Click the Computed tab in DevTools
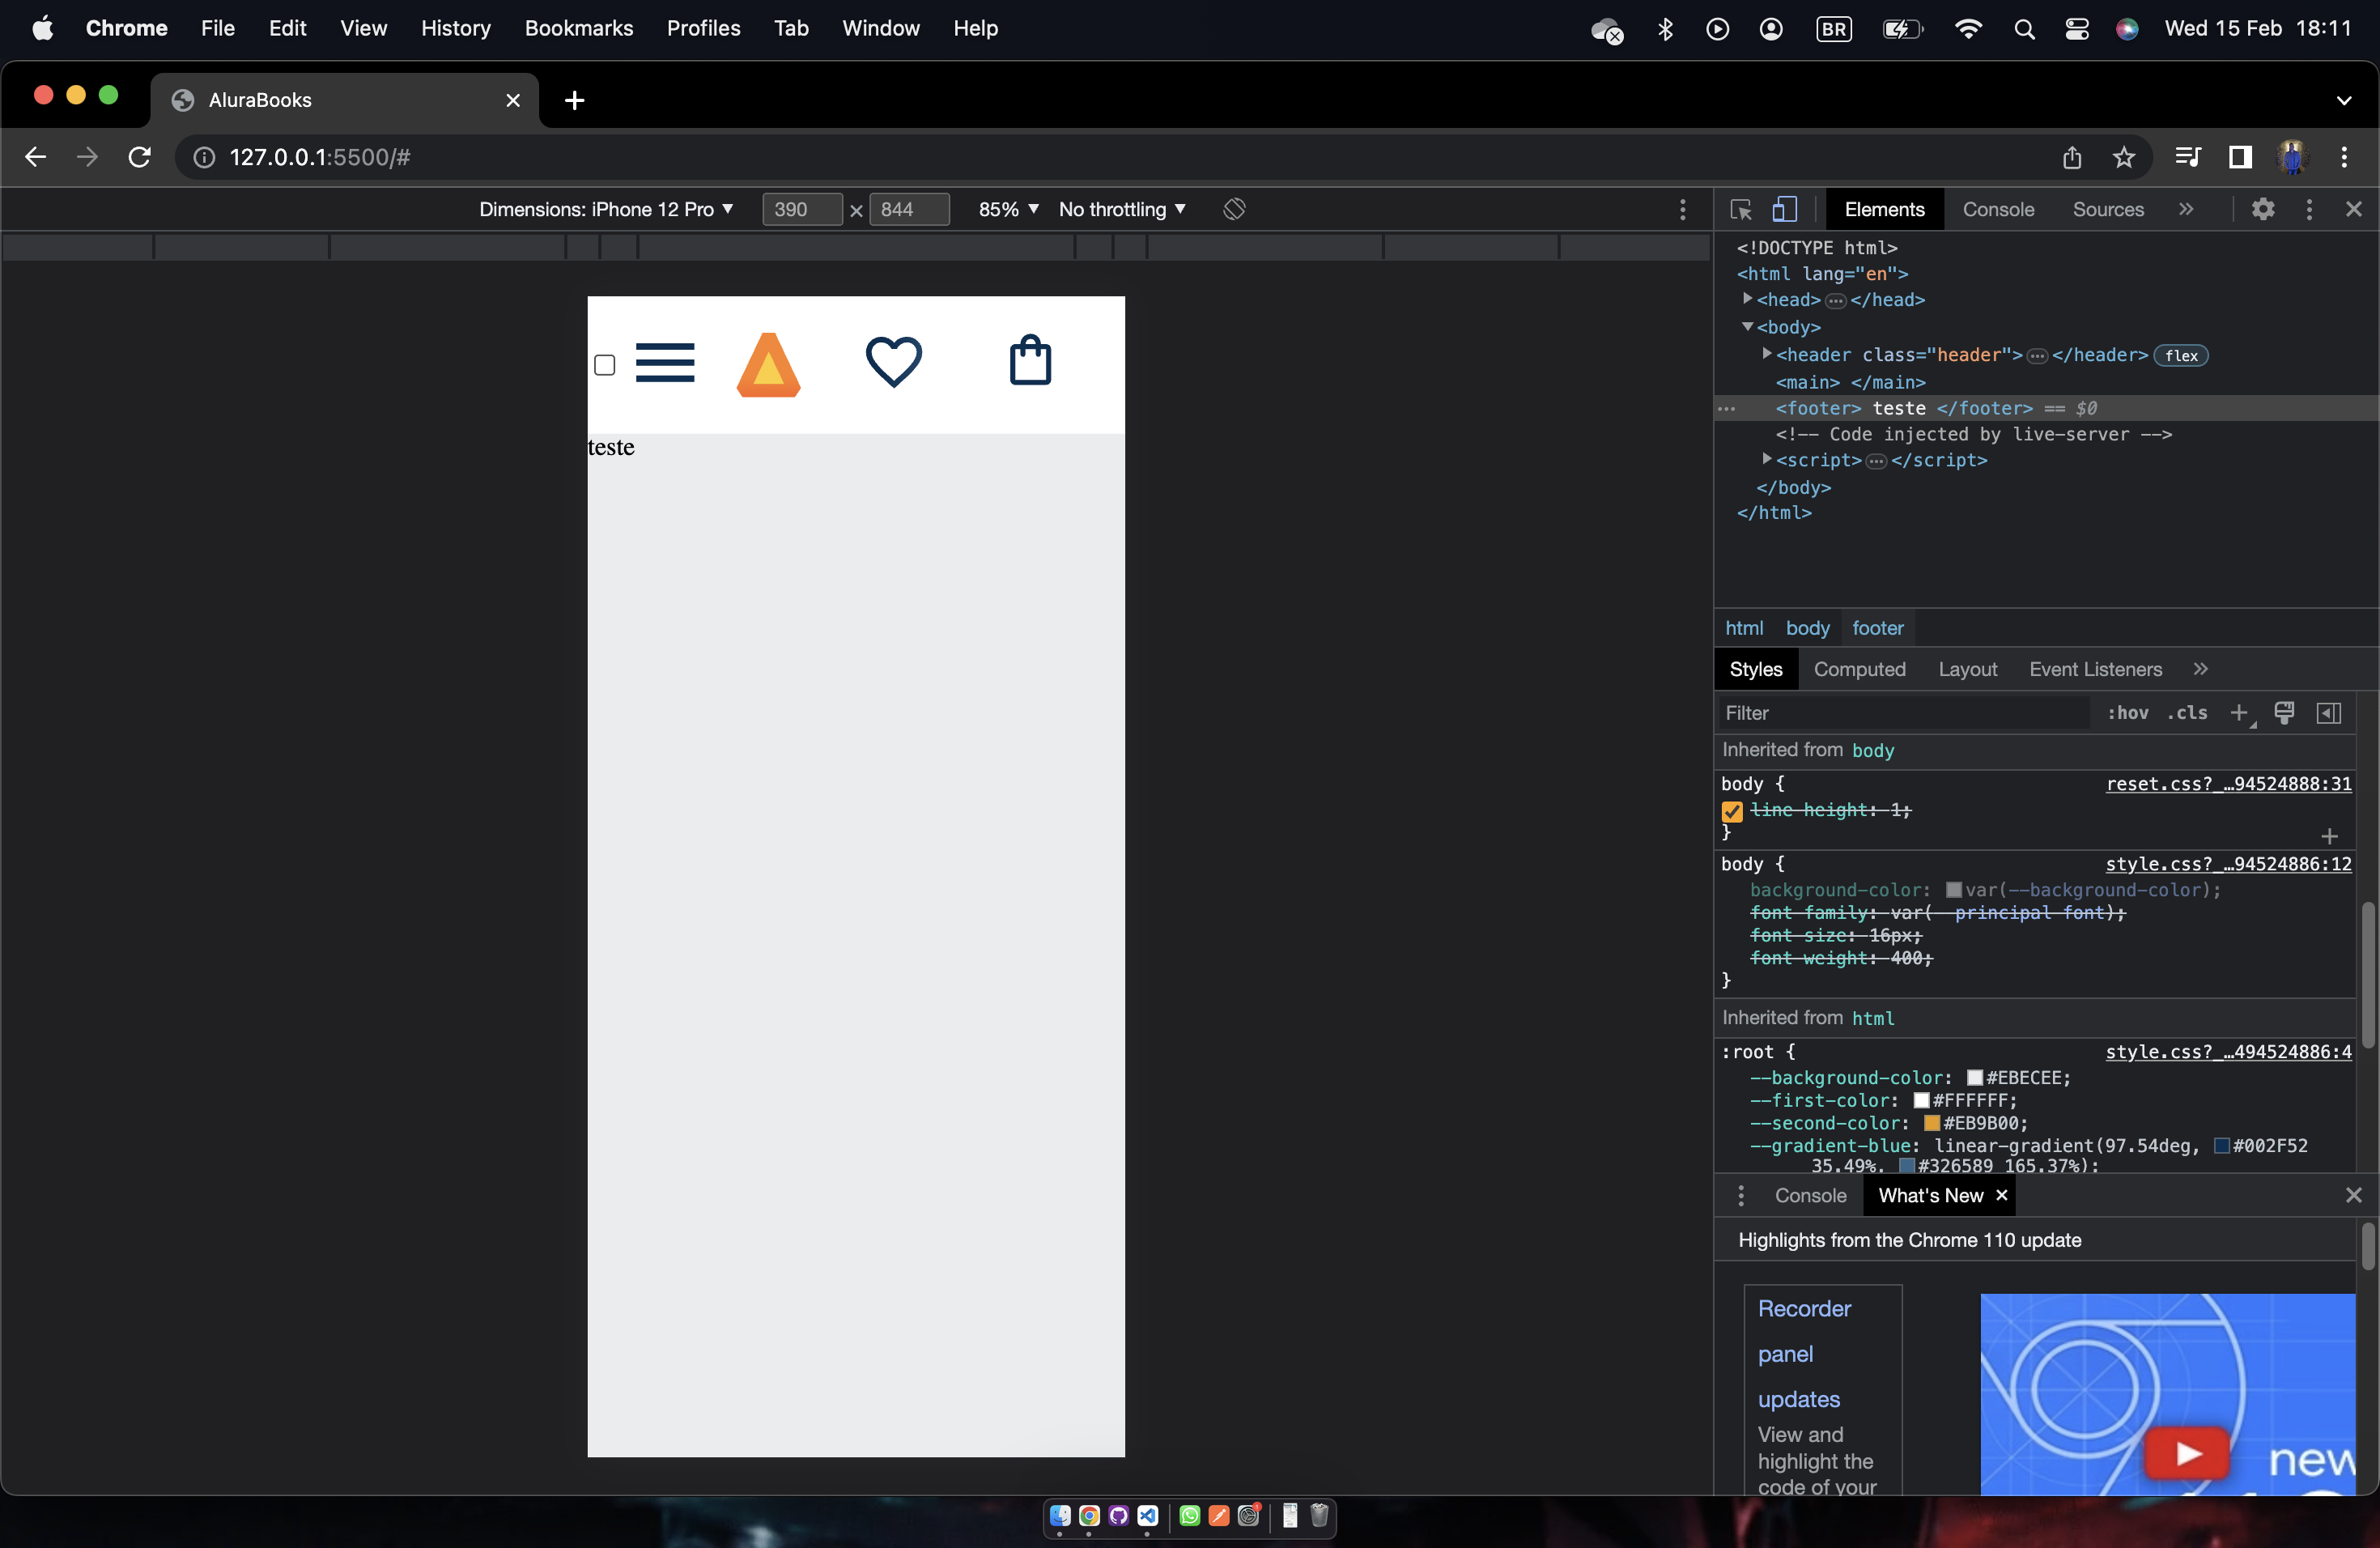 tap(1859, 670)
